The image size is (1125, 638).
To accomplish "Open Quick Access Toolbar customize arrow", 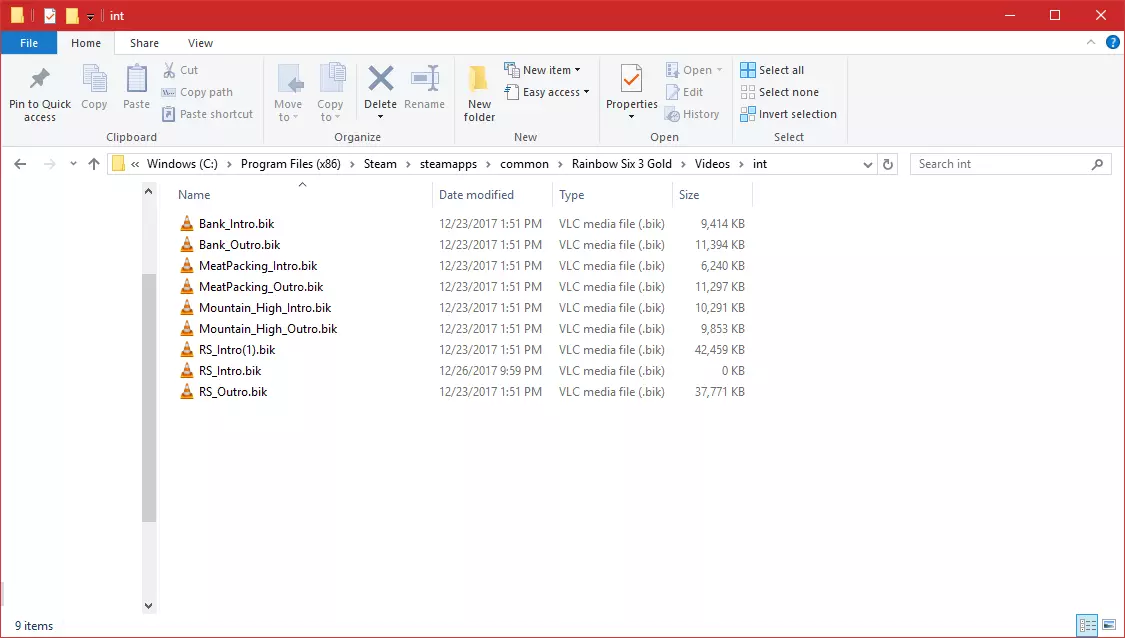I will click(90, 16).
